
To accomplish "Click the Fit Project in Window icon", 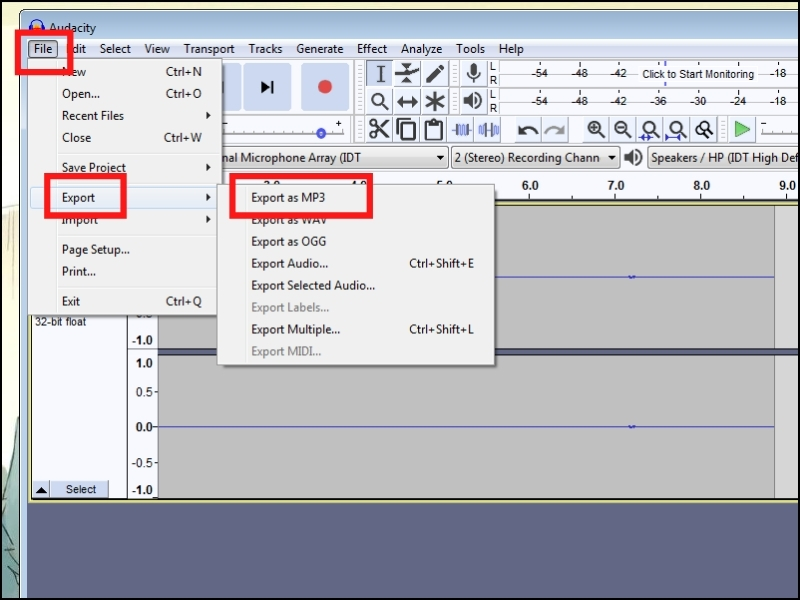I will (676, 130).
